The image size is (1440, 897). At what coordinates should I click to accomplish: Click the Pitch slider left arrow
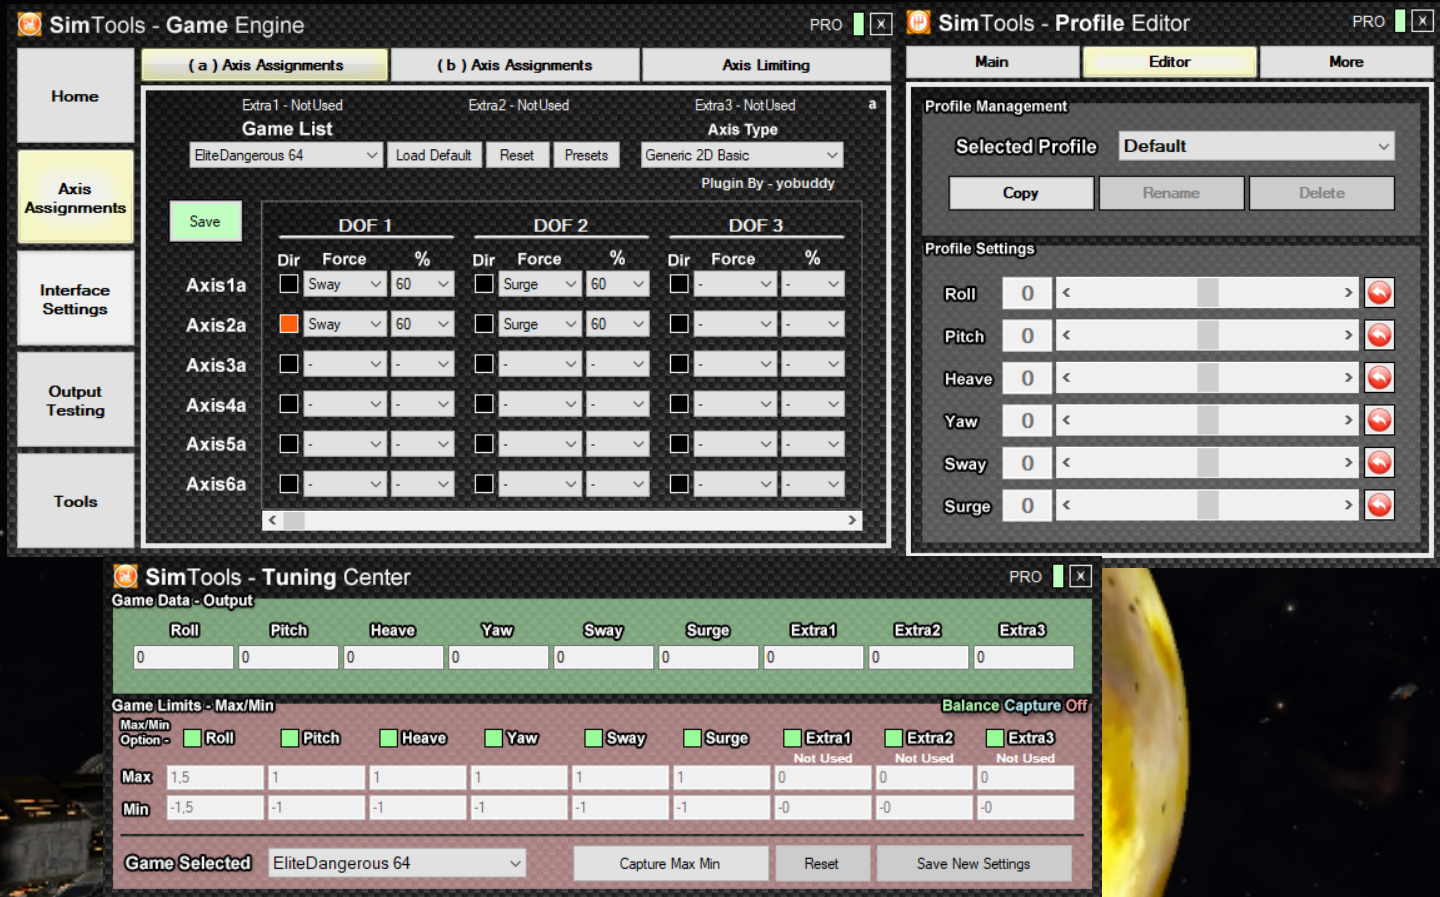1066,335
